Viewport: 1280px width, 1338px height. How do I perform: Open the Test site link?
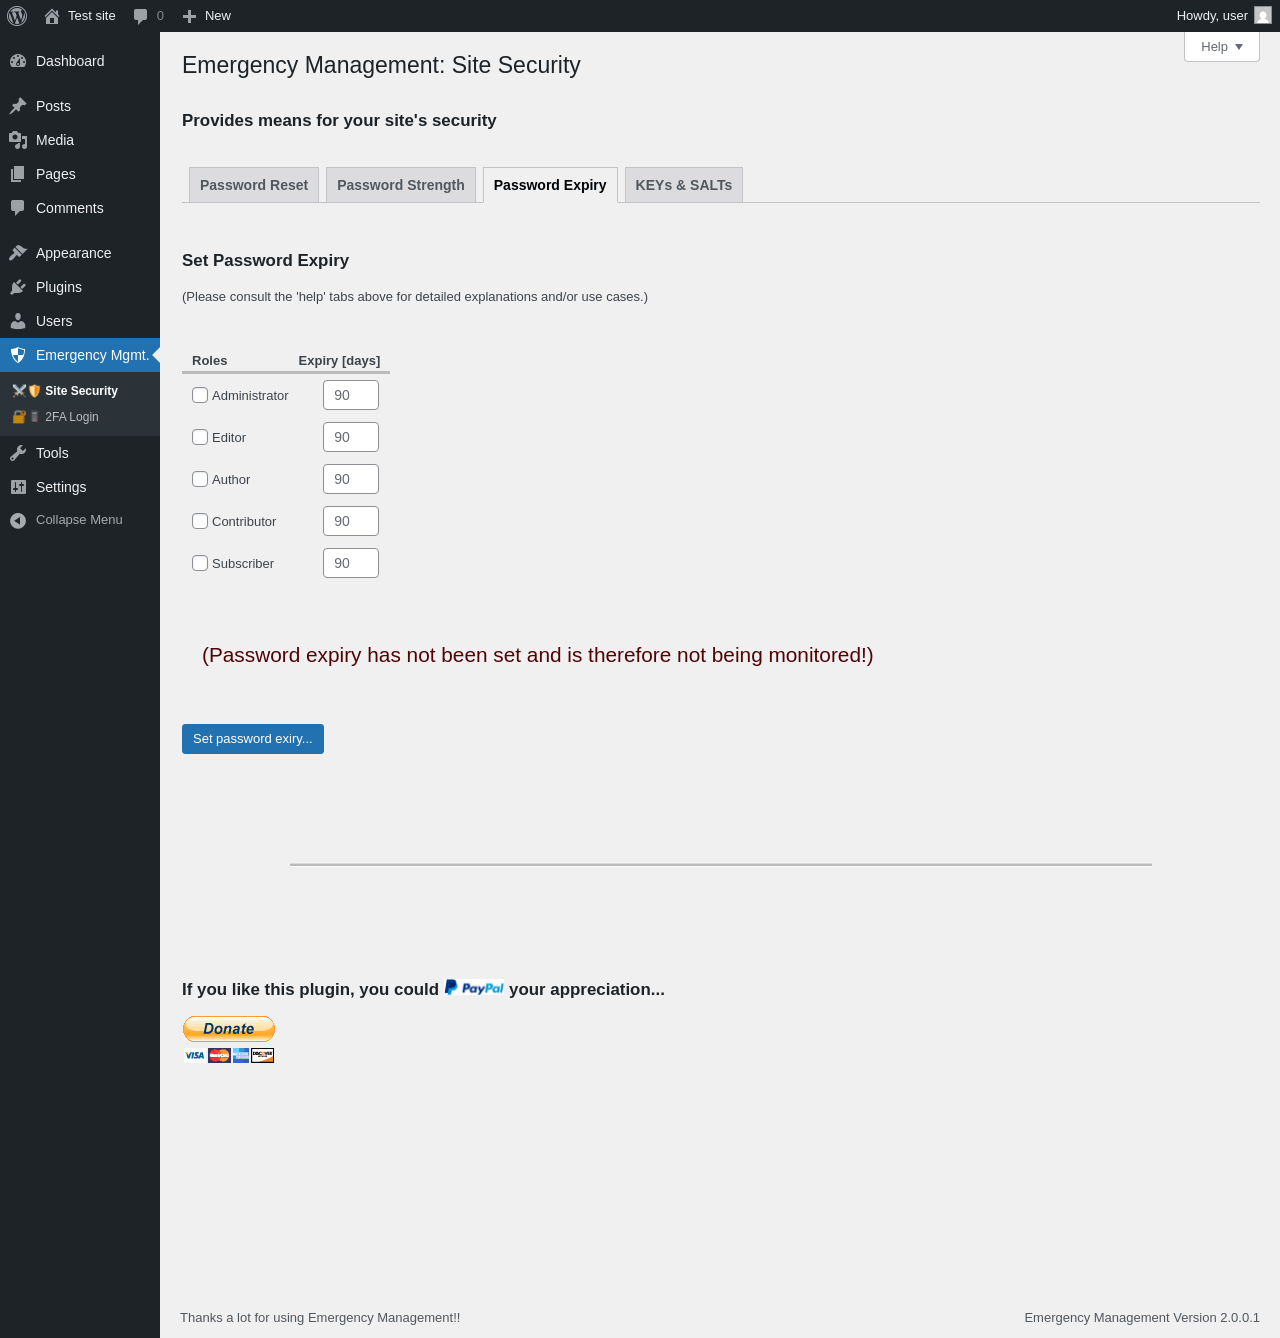80,16
